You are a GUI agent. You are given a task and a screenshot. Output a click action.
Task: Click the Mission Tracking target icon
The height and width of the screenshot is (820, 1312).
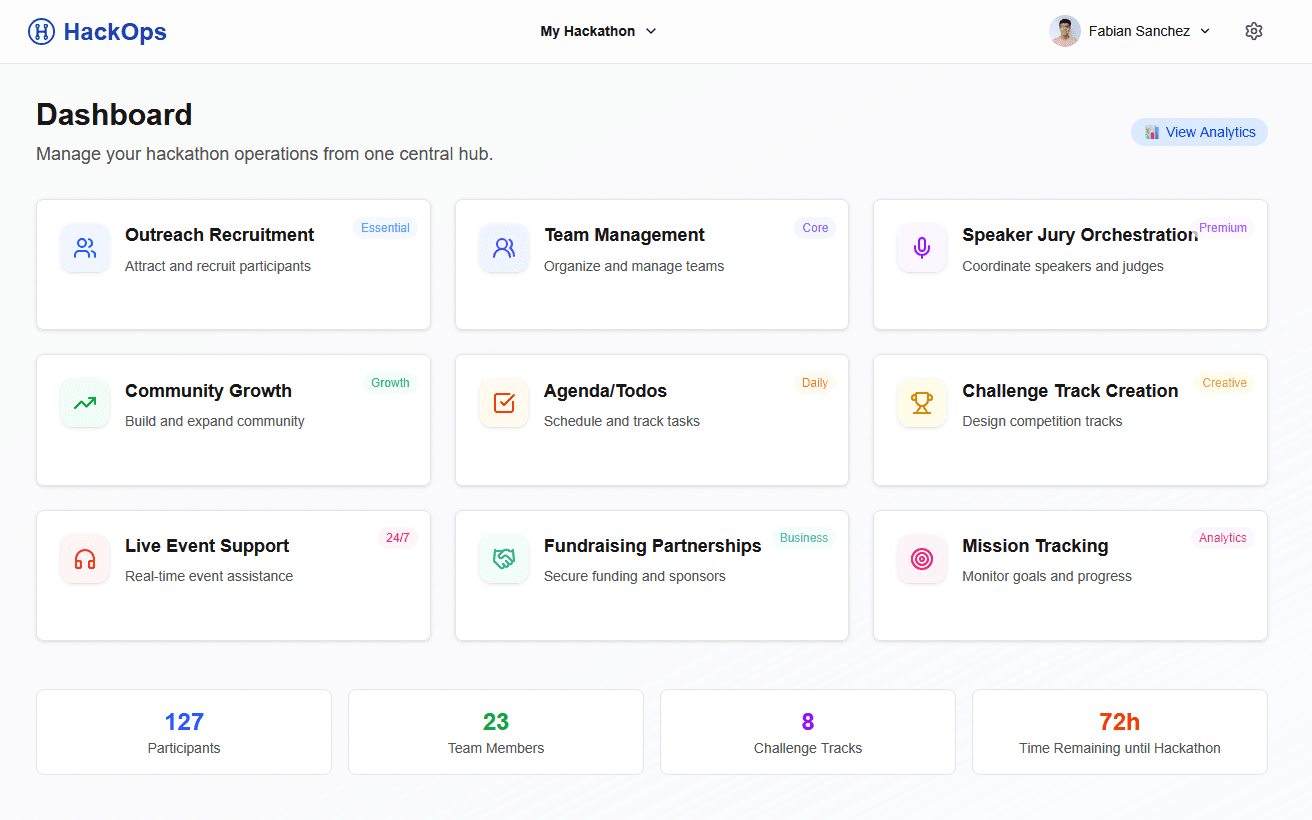point(921,558)
